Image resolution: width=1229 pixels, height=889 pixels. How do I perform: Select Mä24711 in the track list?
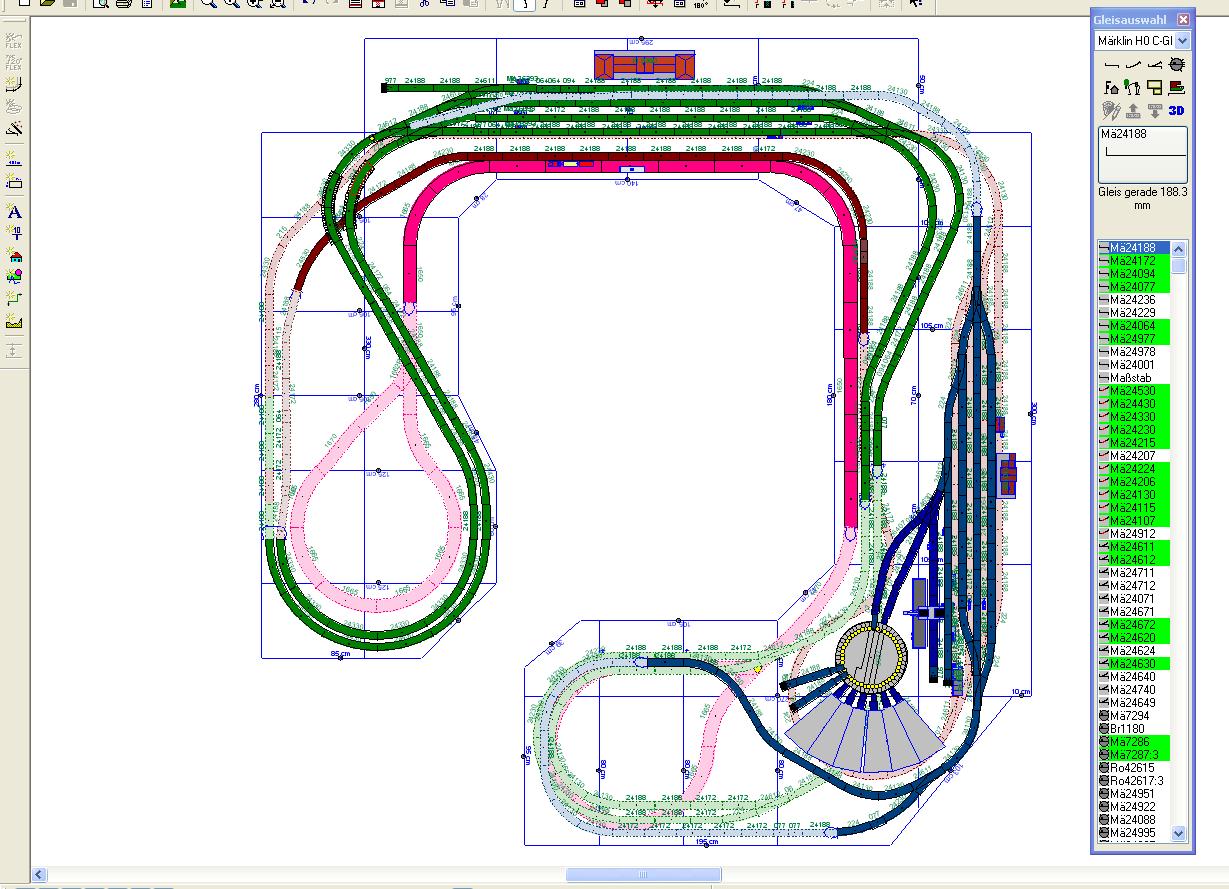1134,573
